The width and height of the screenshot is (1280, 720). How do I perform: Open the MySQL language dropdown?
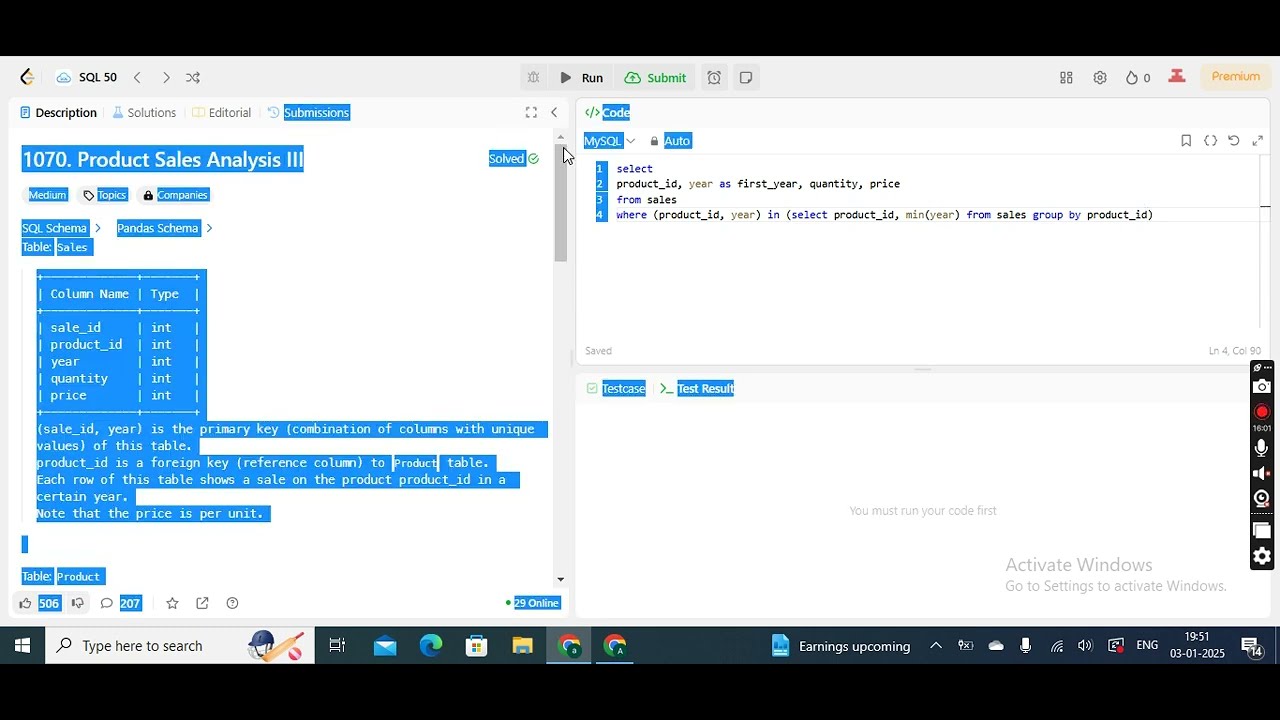[610, 141]
